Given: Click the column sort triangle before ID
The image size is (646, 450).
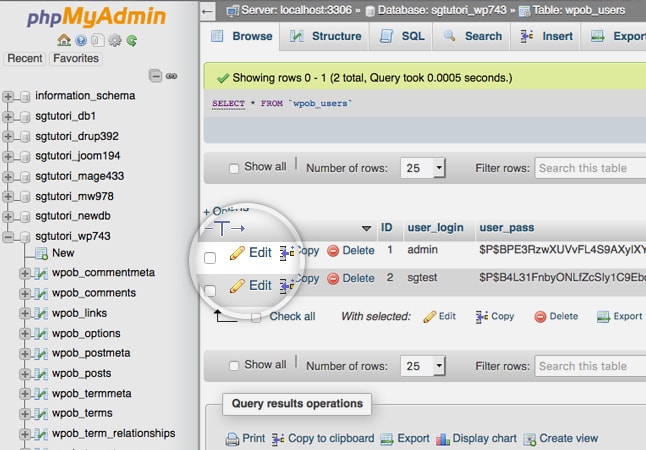Looking at the screenshot, I should click(366, 228).
